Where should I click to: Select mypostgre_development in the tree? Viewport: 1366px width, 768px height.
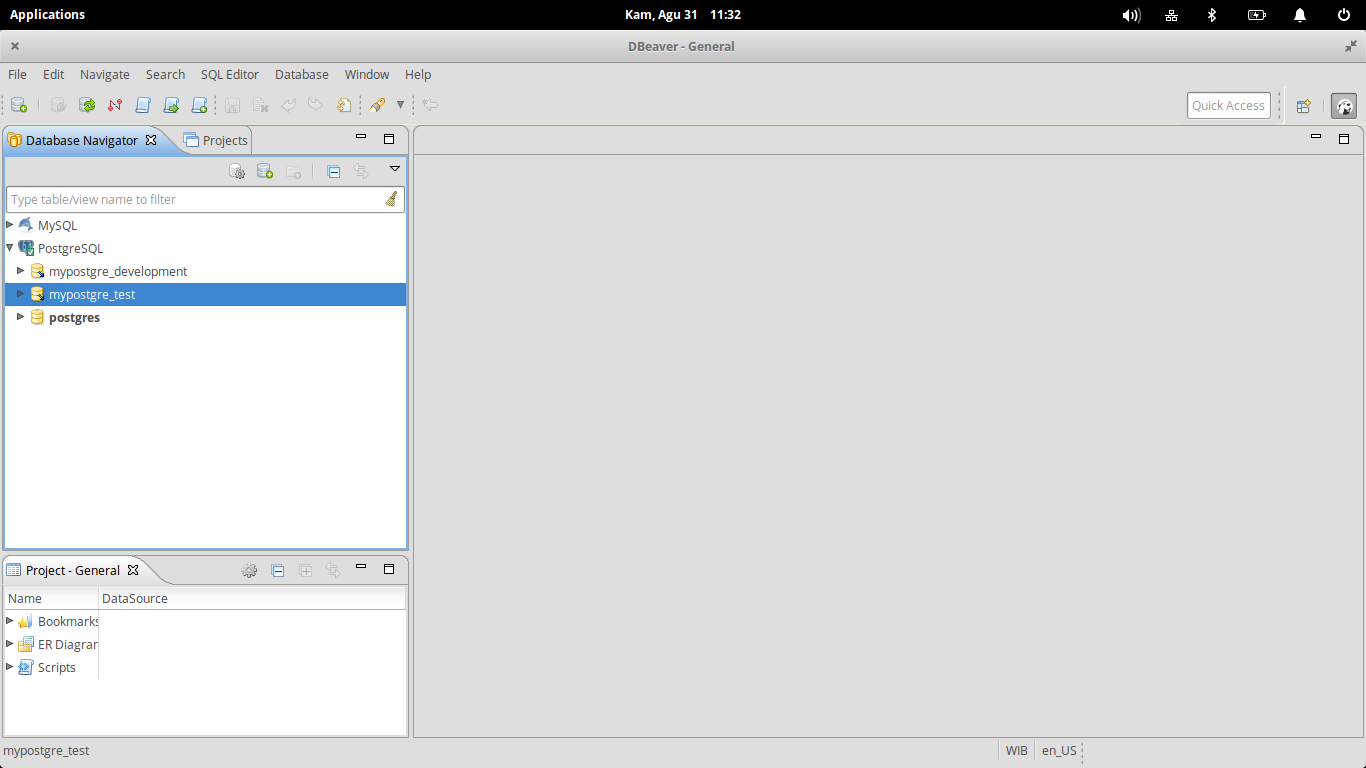pos(118,271)
